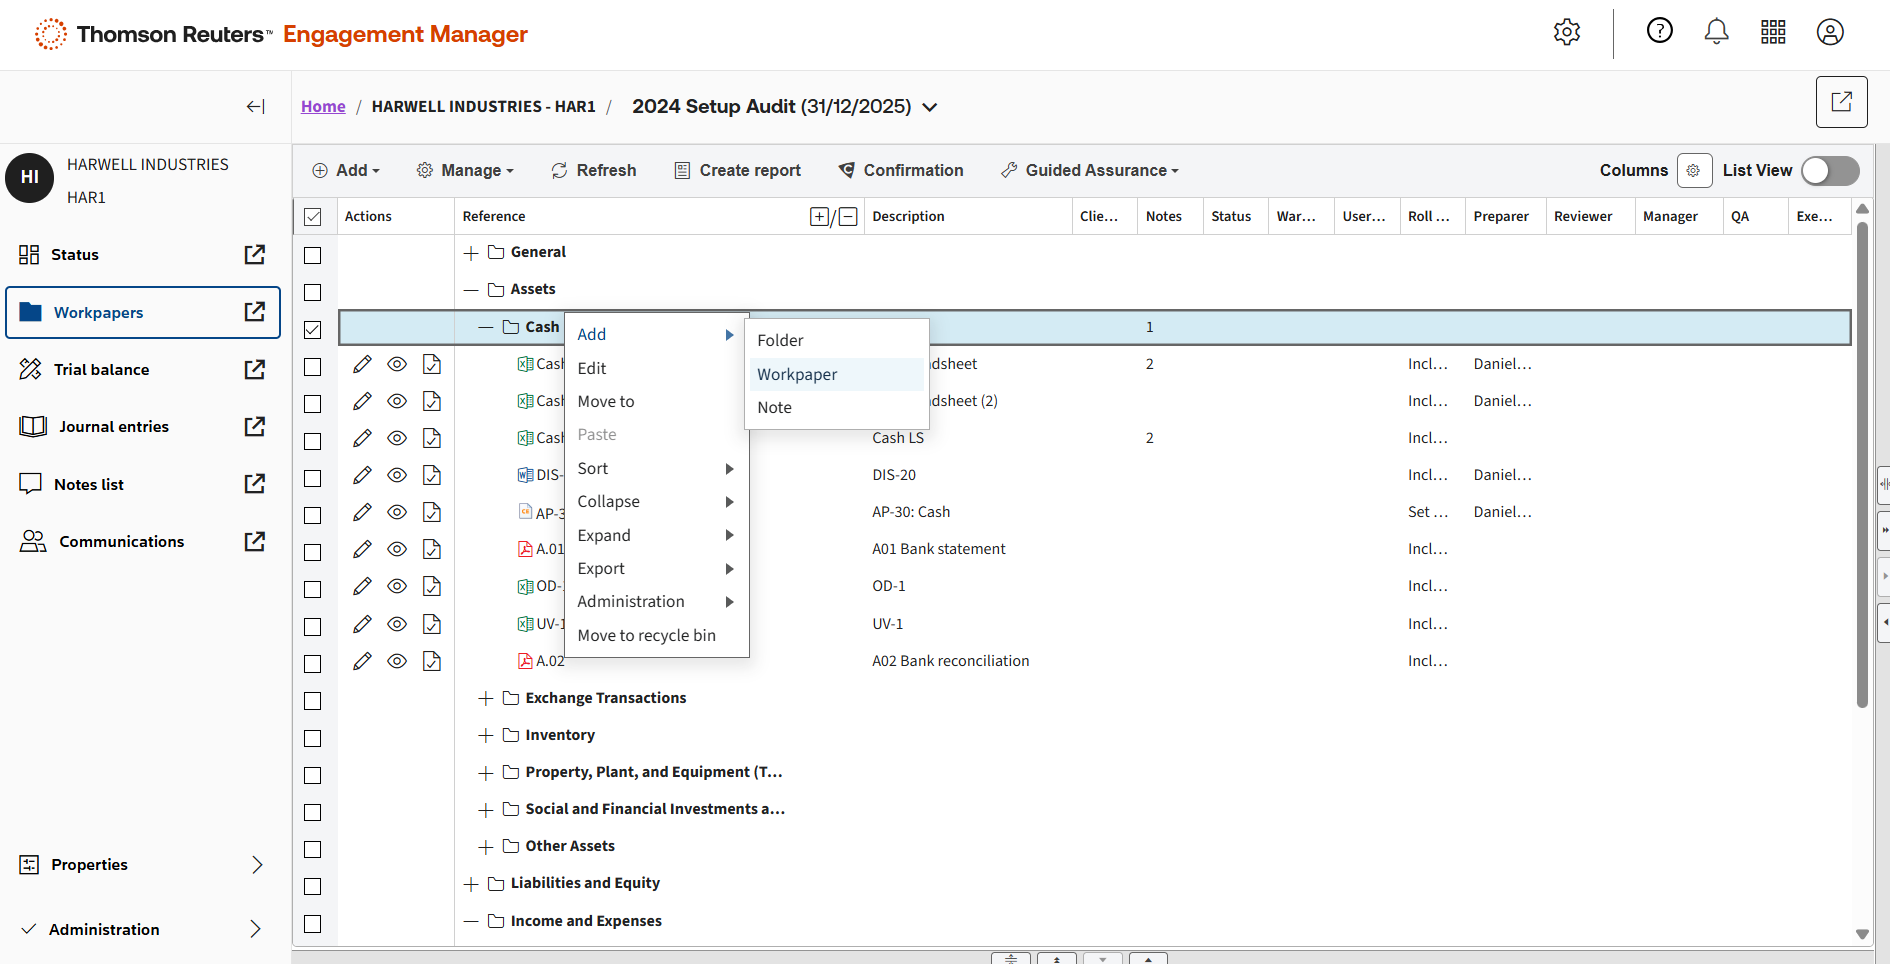Open the help question mark icon
Screen dimensions: 1890x964
[x=1659, y=32]
